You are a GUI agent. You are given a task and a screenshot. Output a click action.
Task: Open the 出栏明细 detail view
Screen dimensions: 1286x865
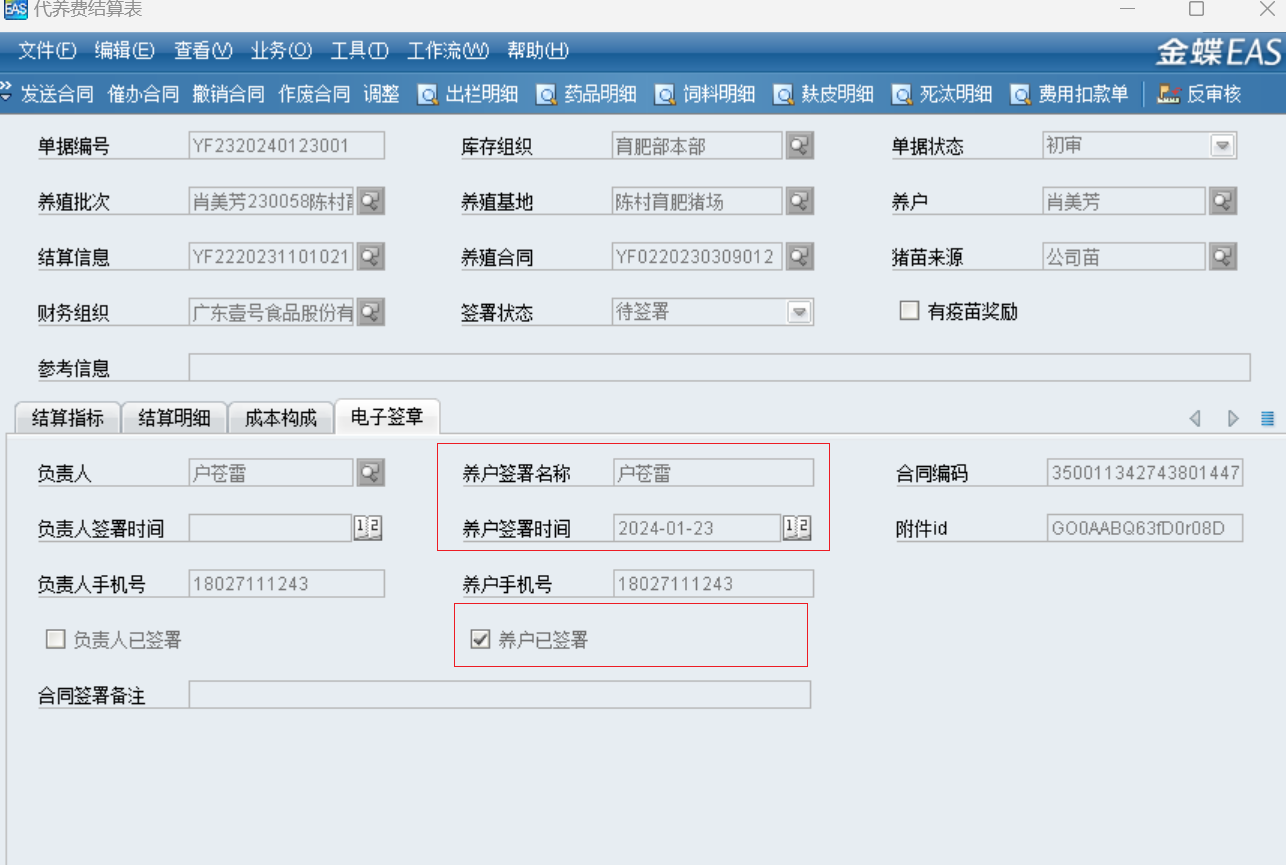point(468,94)
